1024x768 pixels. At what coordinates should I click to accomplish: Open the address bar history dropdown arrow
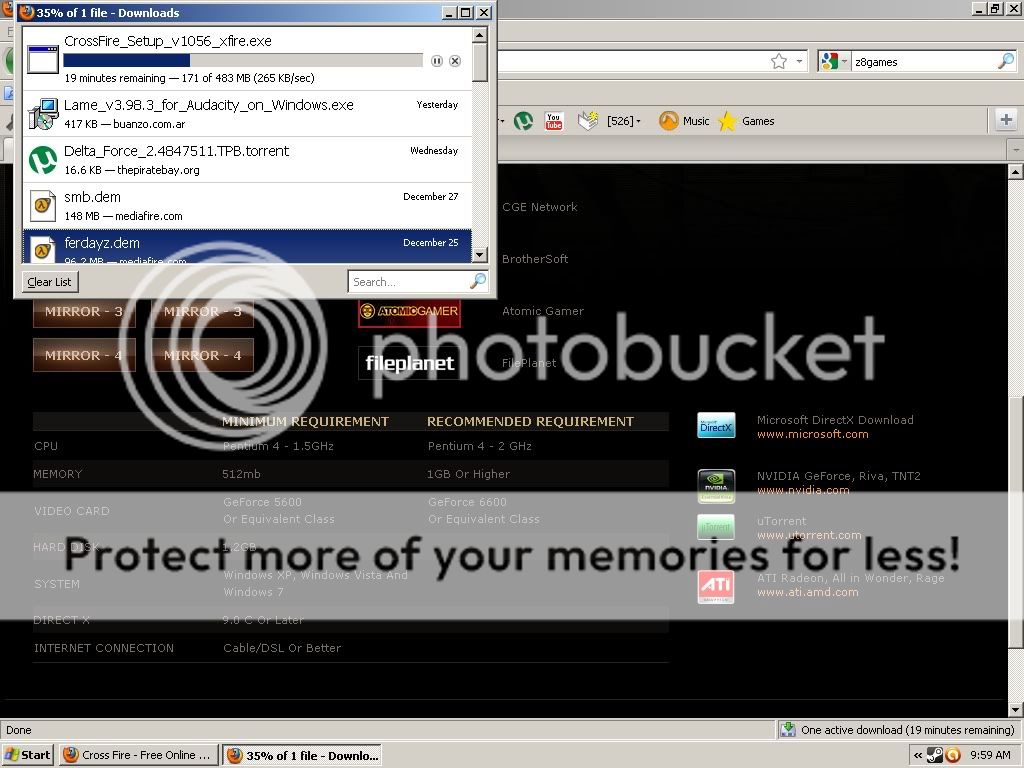pos(799,62)
